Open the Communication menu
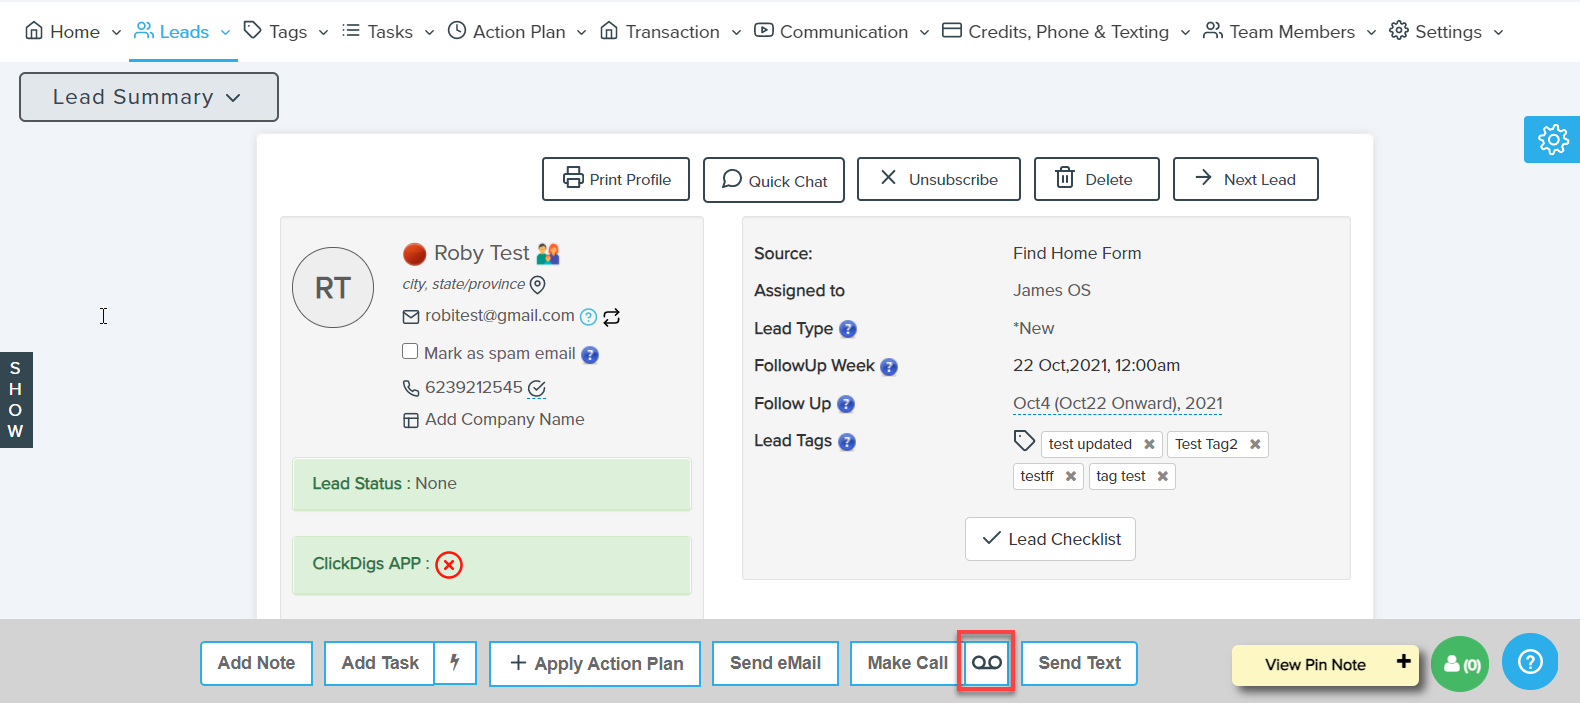 (x=841, y=32)
